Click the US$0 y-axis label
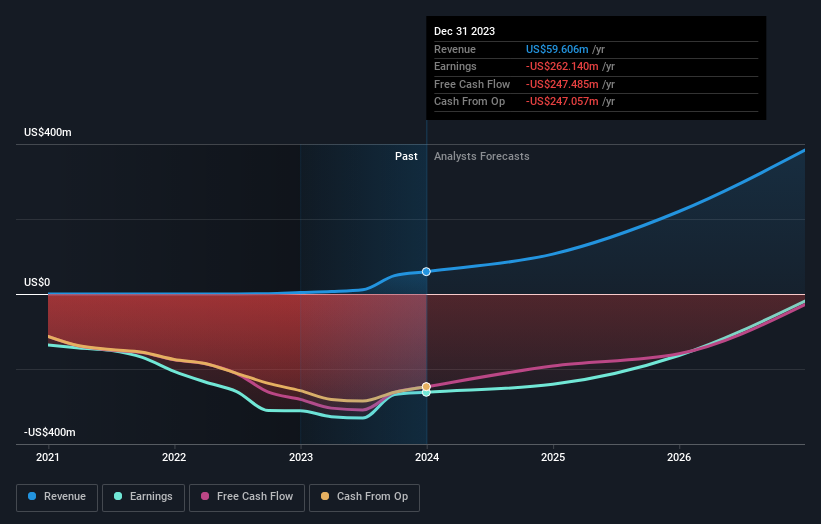The image size is (821, 524). [x=37, y=283]
